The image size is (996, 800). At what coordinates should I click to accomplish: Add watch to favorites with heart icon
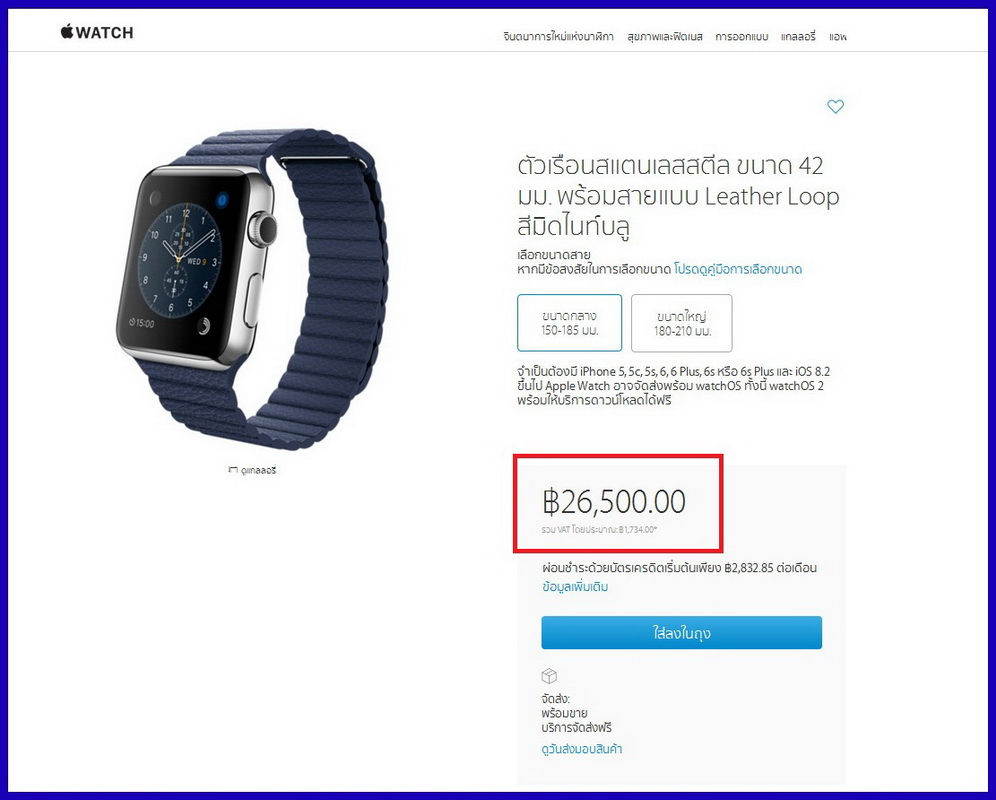click(x=835, y=106)
